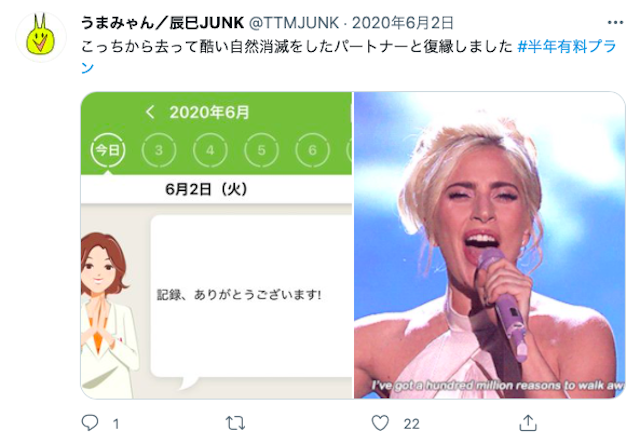
Task: Go back with the 2020年6月 left chevron
Action: click(150, 112)
